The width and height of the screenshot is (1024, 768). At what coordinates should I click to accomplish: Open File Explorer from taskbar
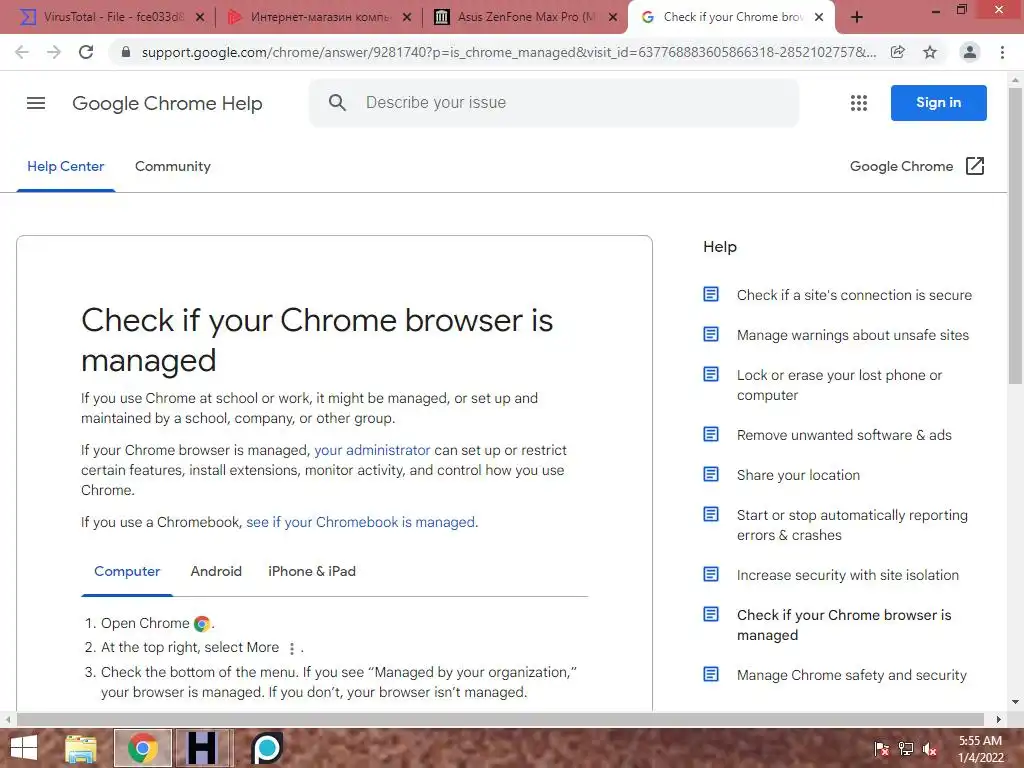(81, 748)
